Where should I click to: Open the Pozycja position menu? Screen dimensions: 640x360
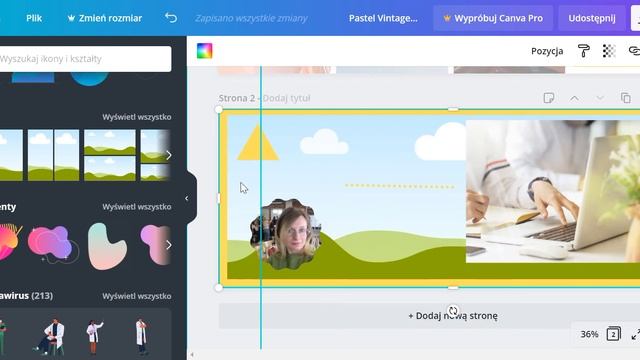coord(547,51)
